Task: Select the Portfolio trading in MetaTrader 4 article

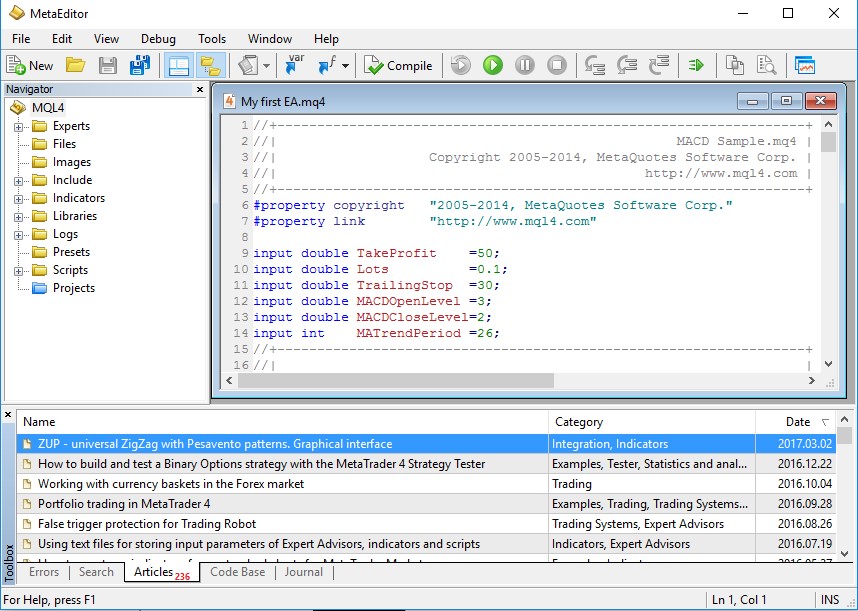Action: (124, 504)
